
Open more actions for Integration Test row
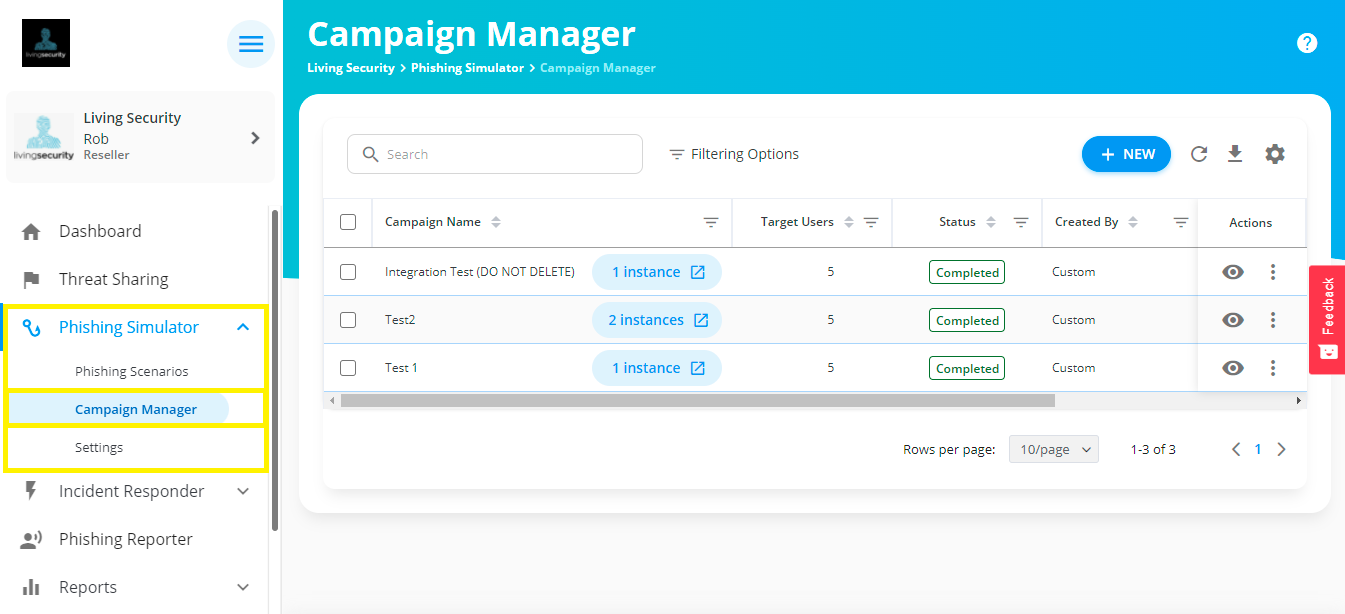[x=1273, y=272]
